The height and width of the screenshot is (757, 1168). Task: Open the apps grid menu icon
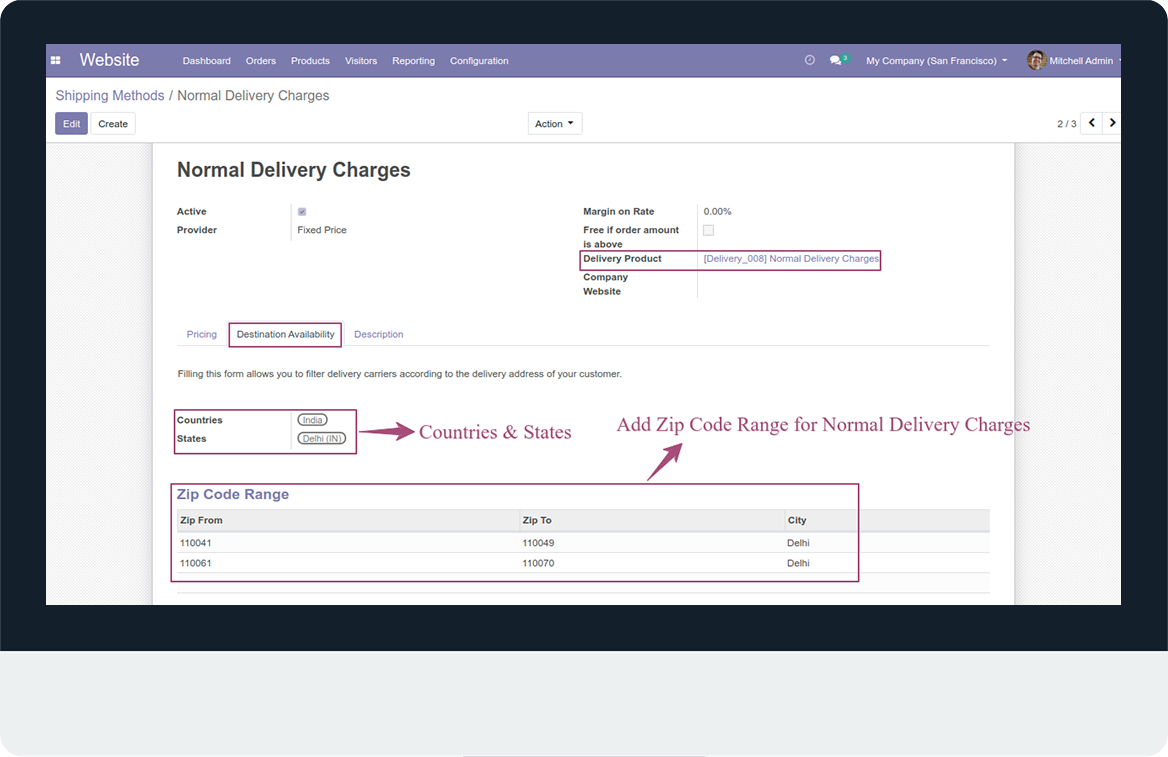(x=55, y=60)
